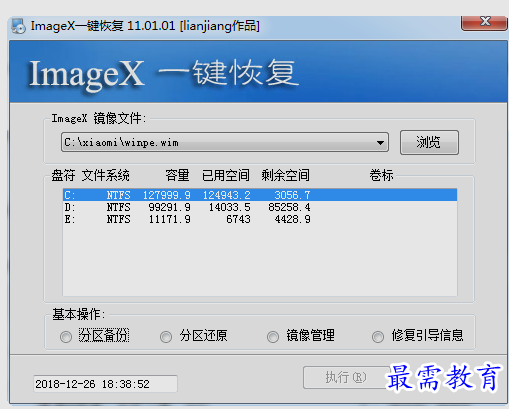Click the 11171.9 capacity value

[170, 219]
